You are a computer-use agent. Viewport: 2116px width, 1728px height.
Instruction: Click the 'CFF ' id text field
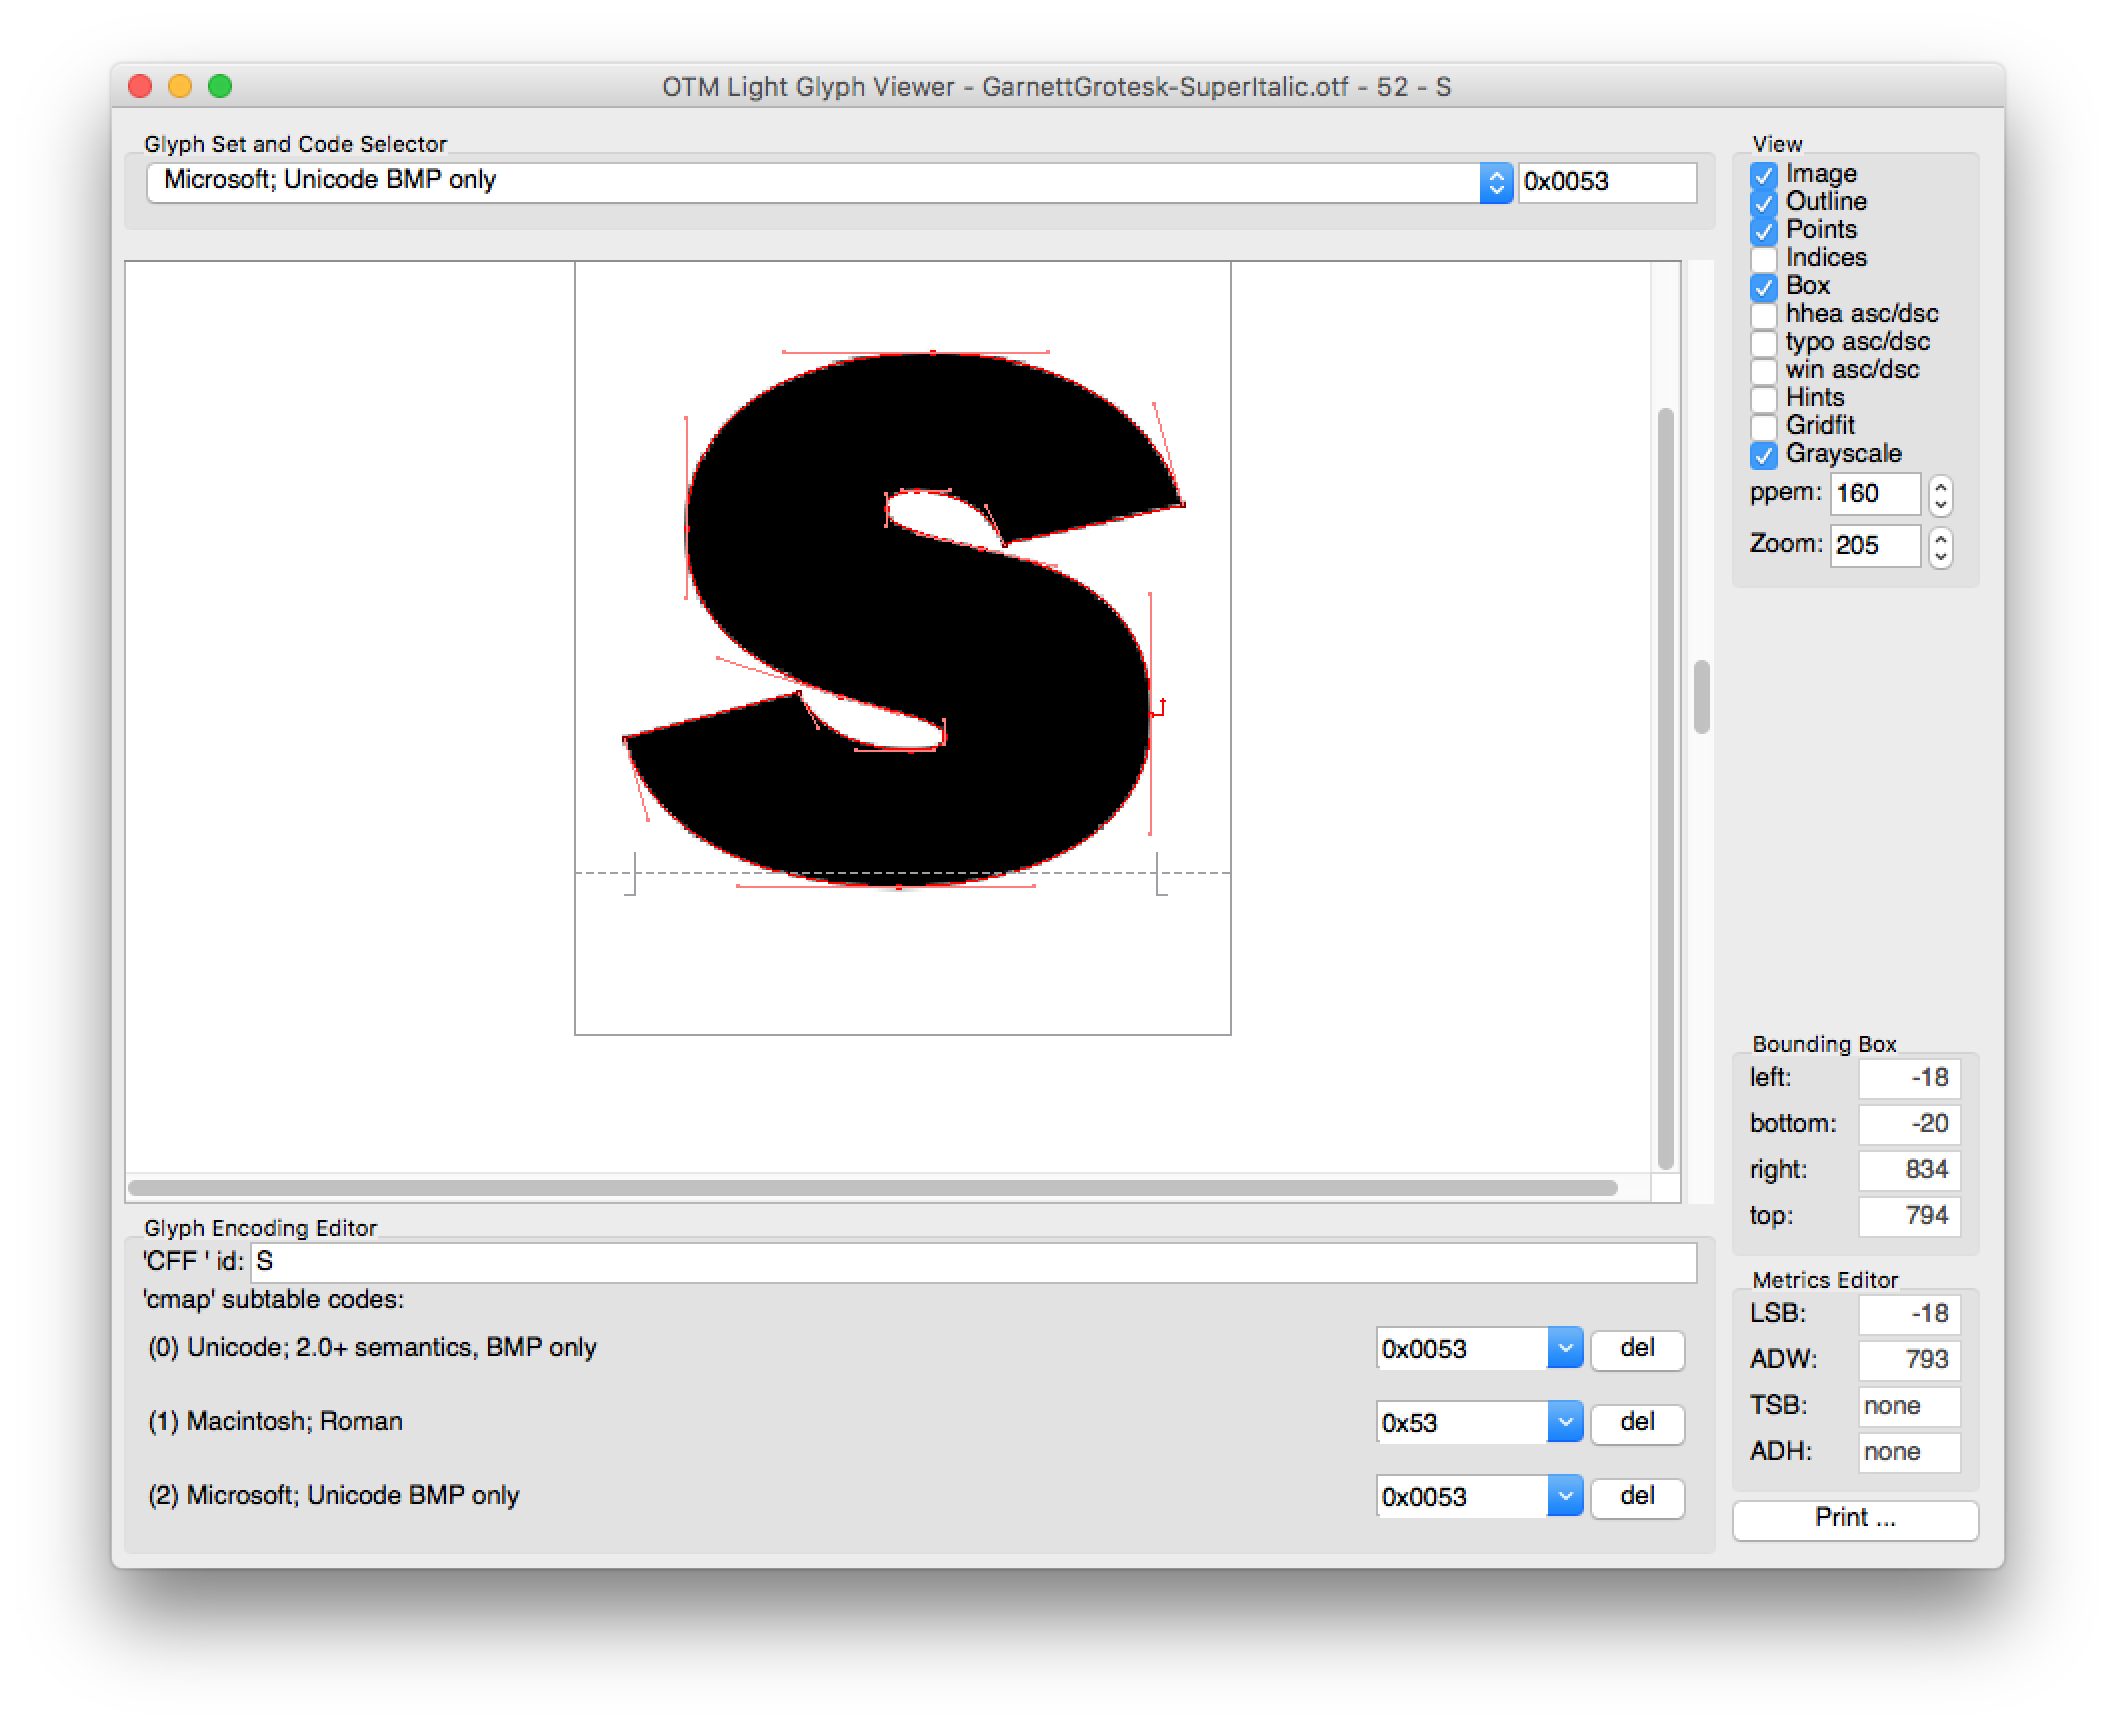tap(974, 1262)
